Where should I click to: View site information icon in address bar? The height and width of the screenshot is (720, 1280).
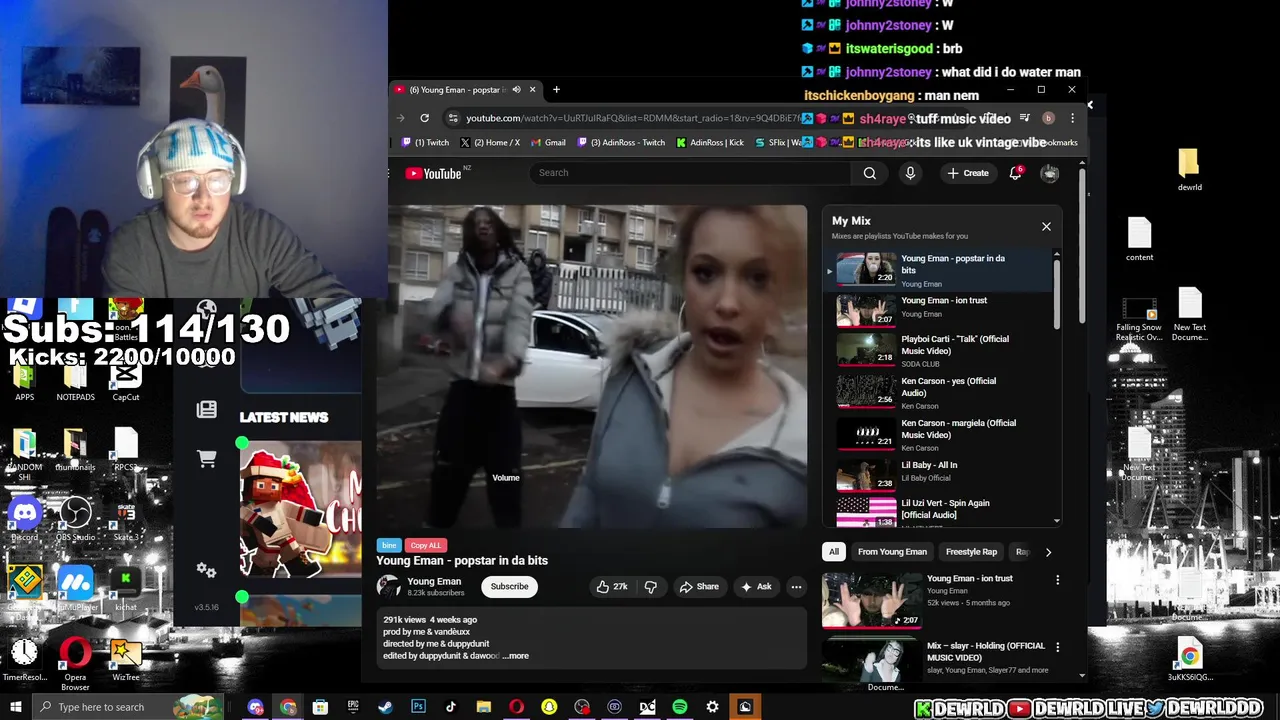[x=453, y=118]
